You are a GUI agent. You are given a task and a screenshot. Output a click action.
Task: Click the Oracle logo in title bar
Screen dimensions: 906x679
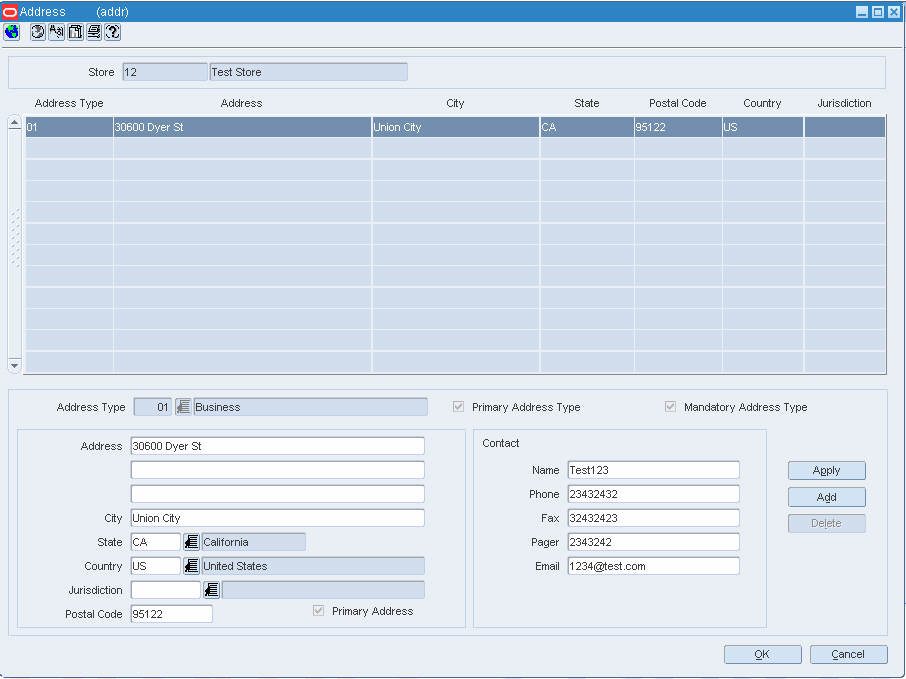(10, 12)
